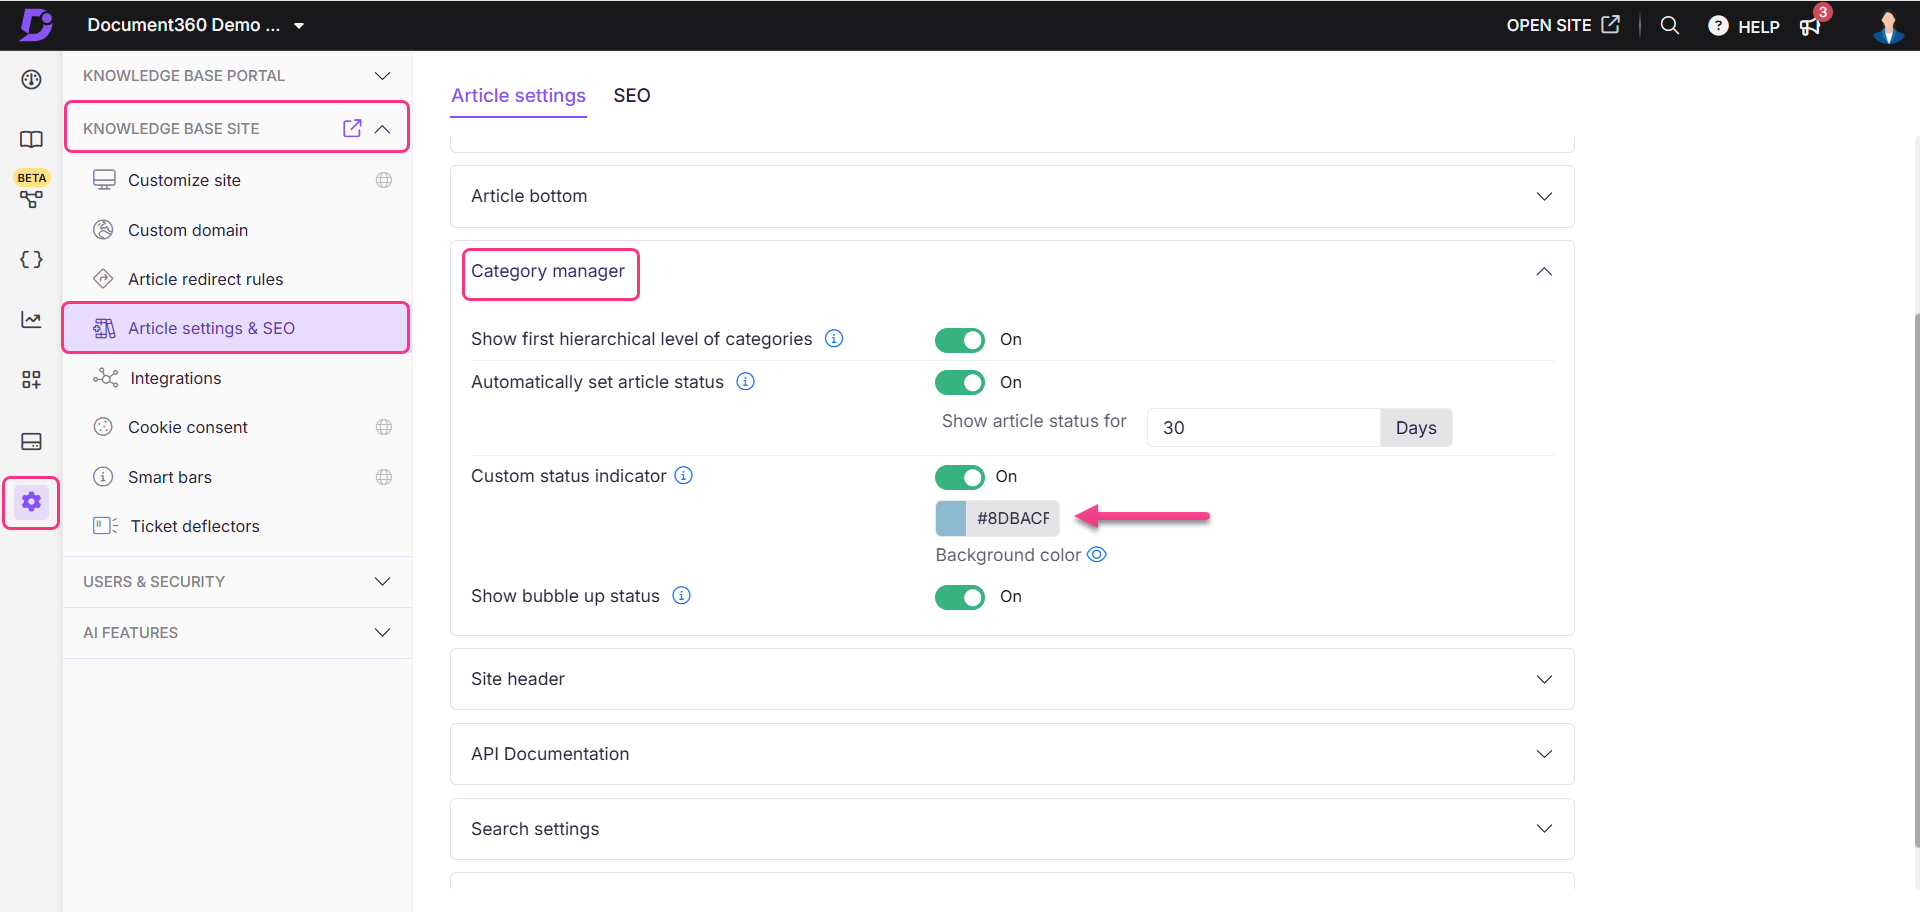Open Custom domain menu item

coord(236,230)
